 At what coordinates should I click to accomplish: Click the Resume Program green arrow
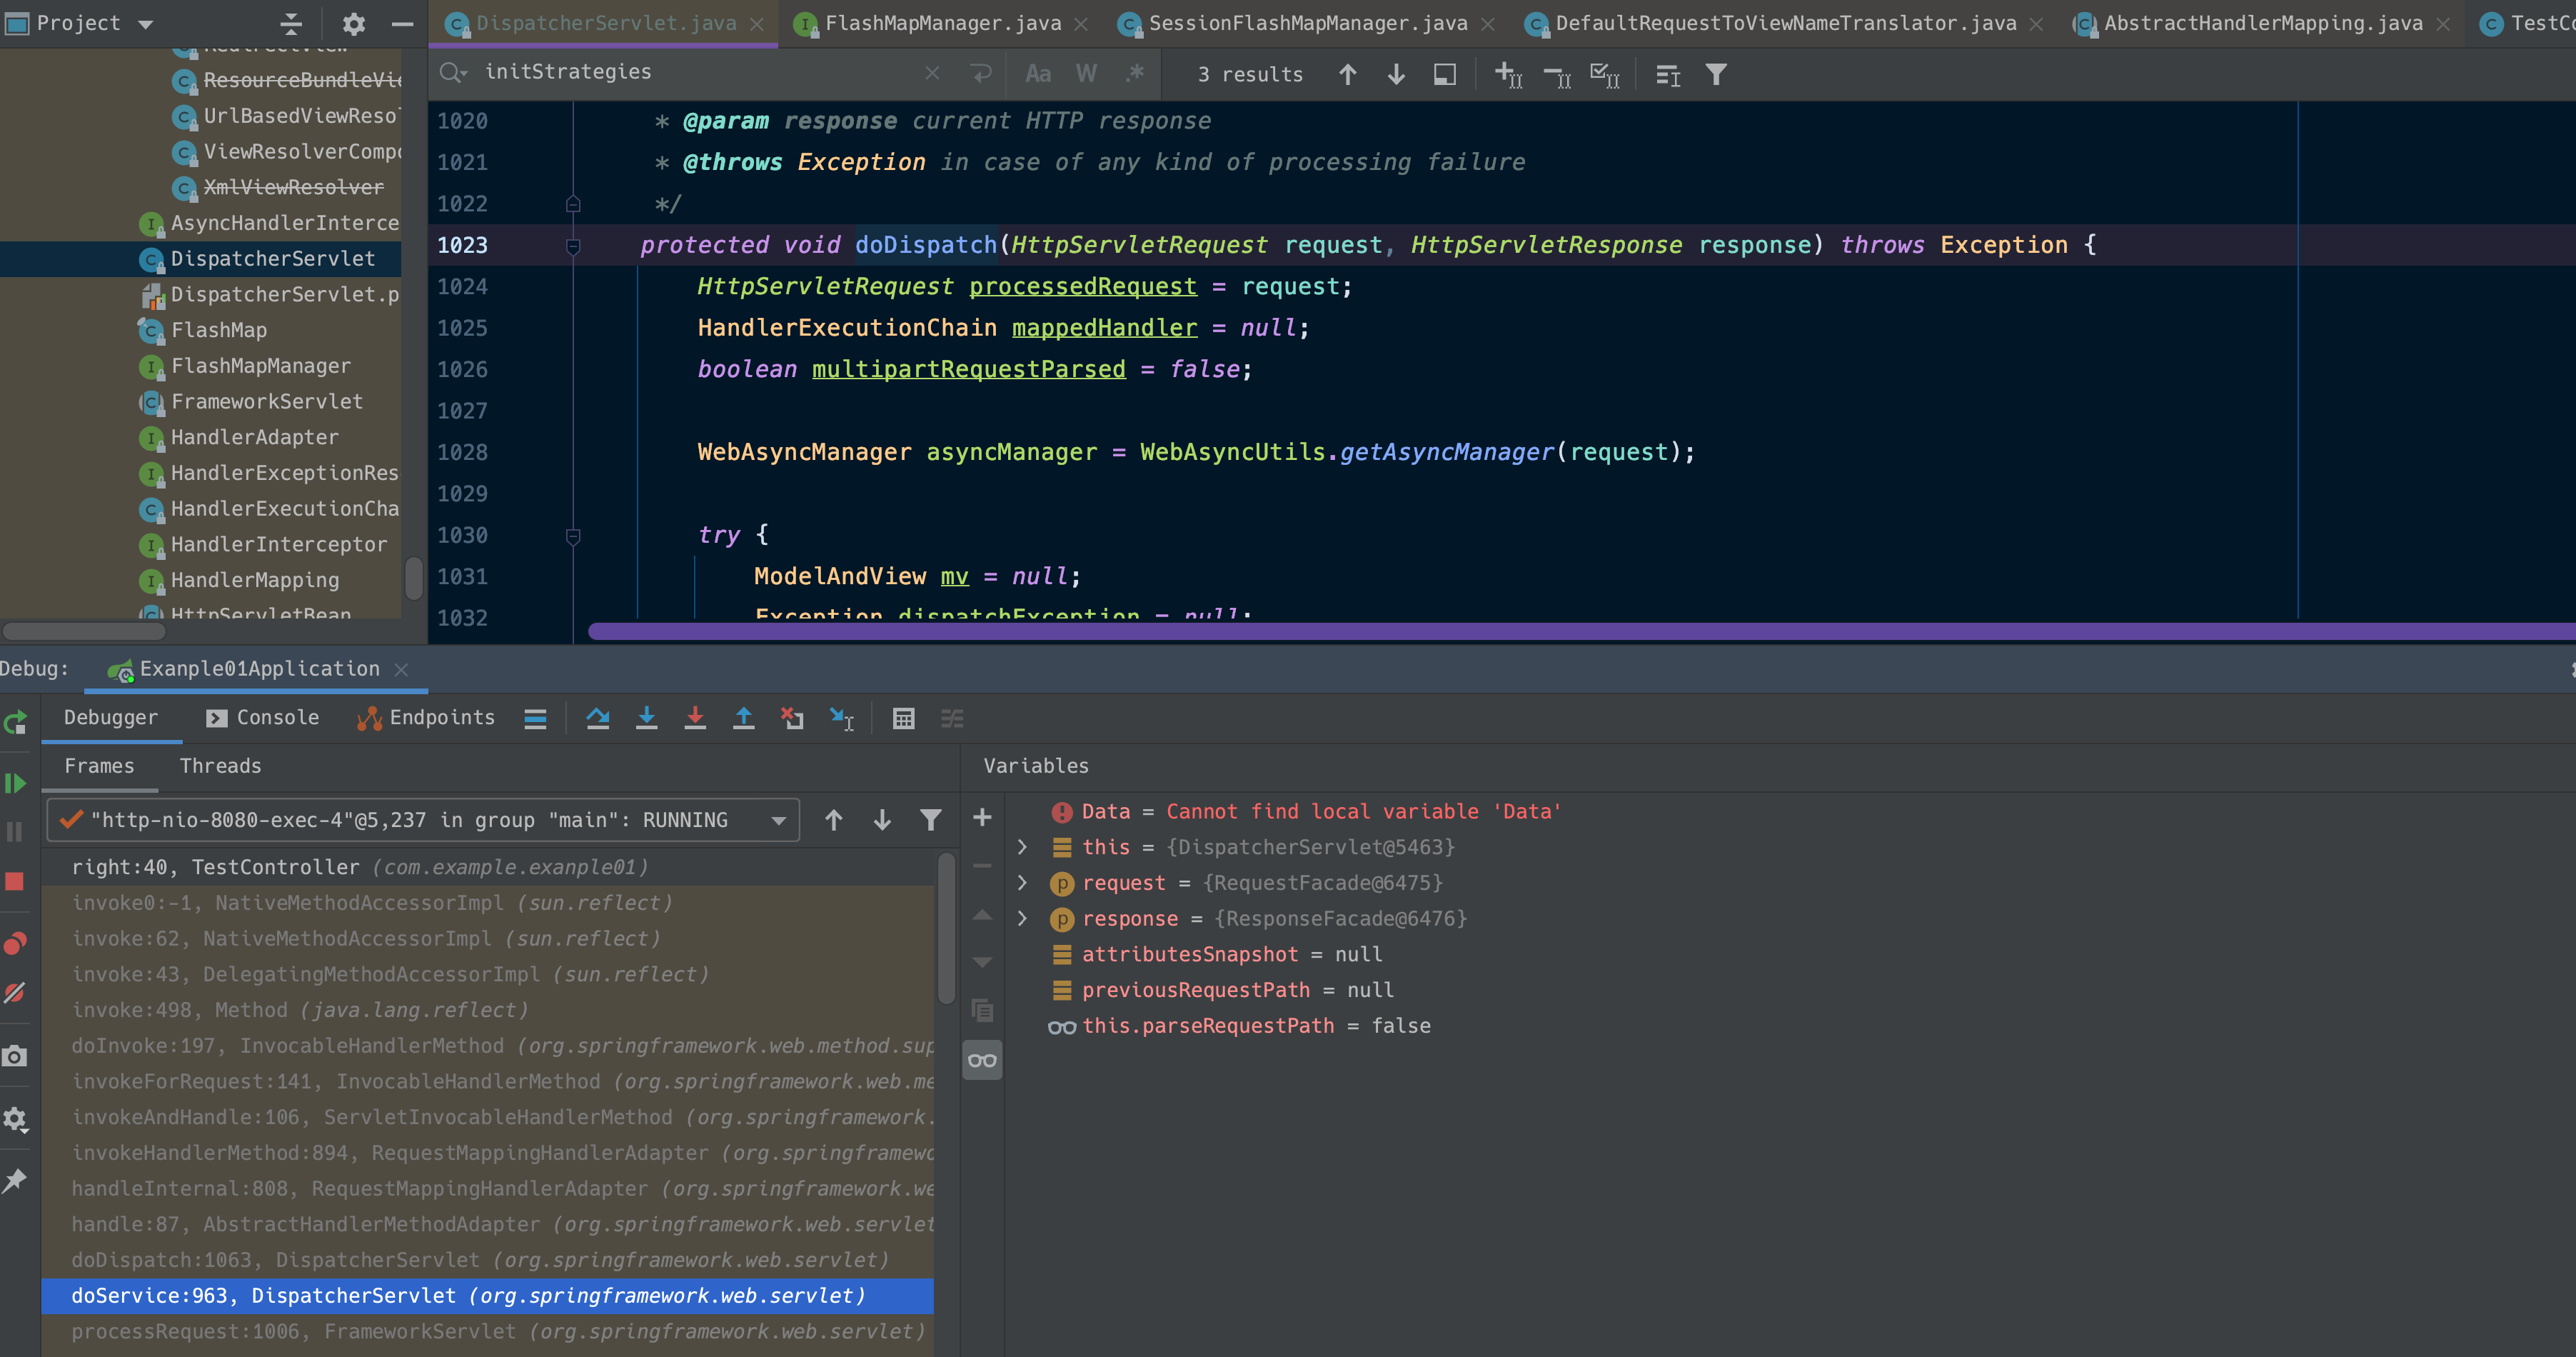tap(15, 783)
